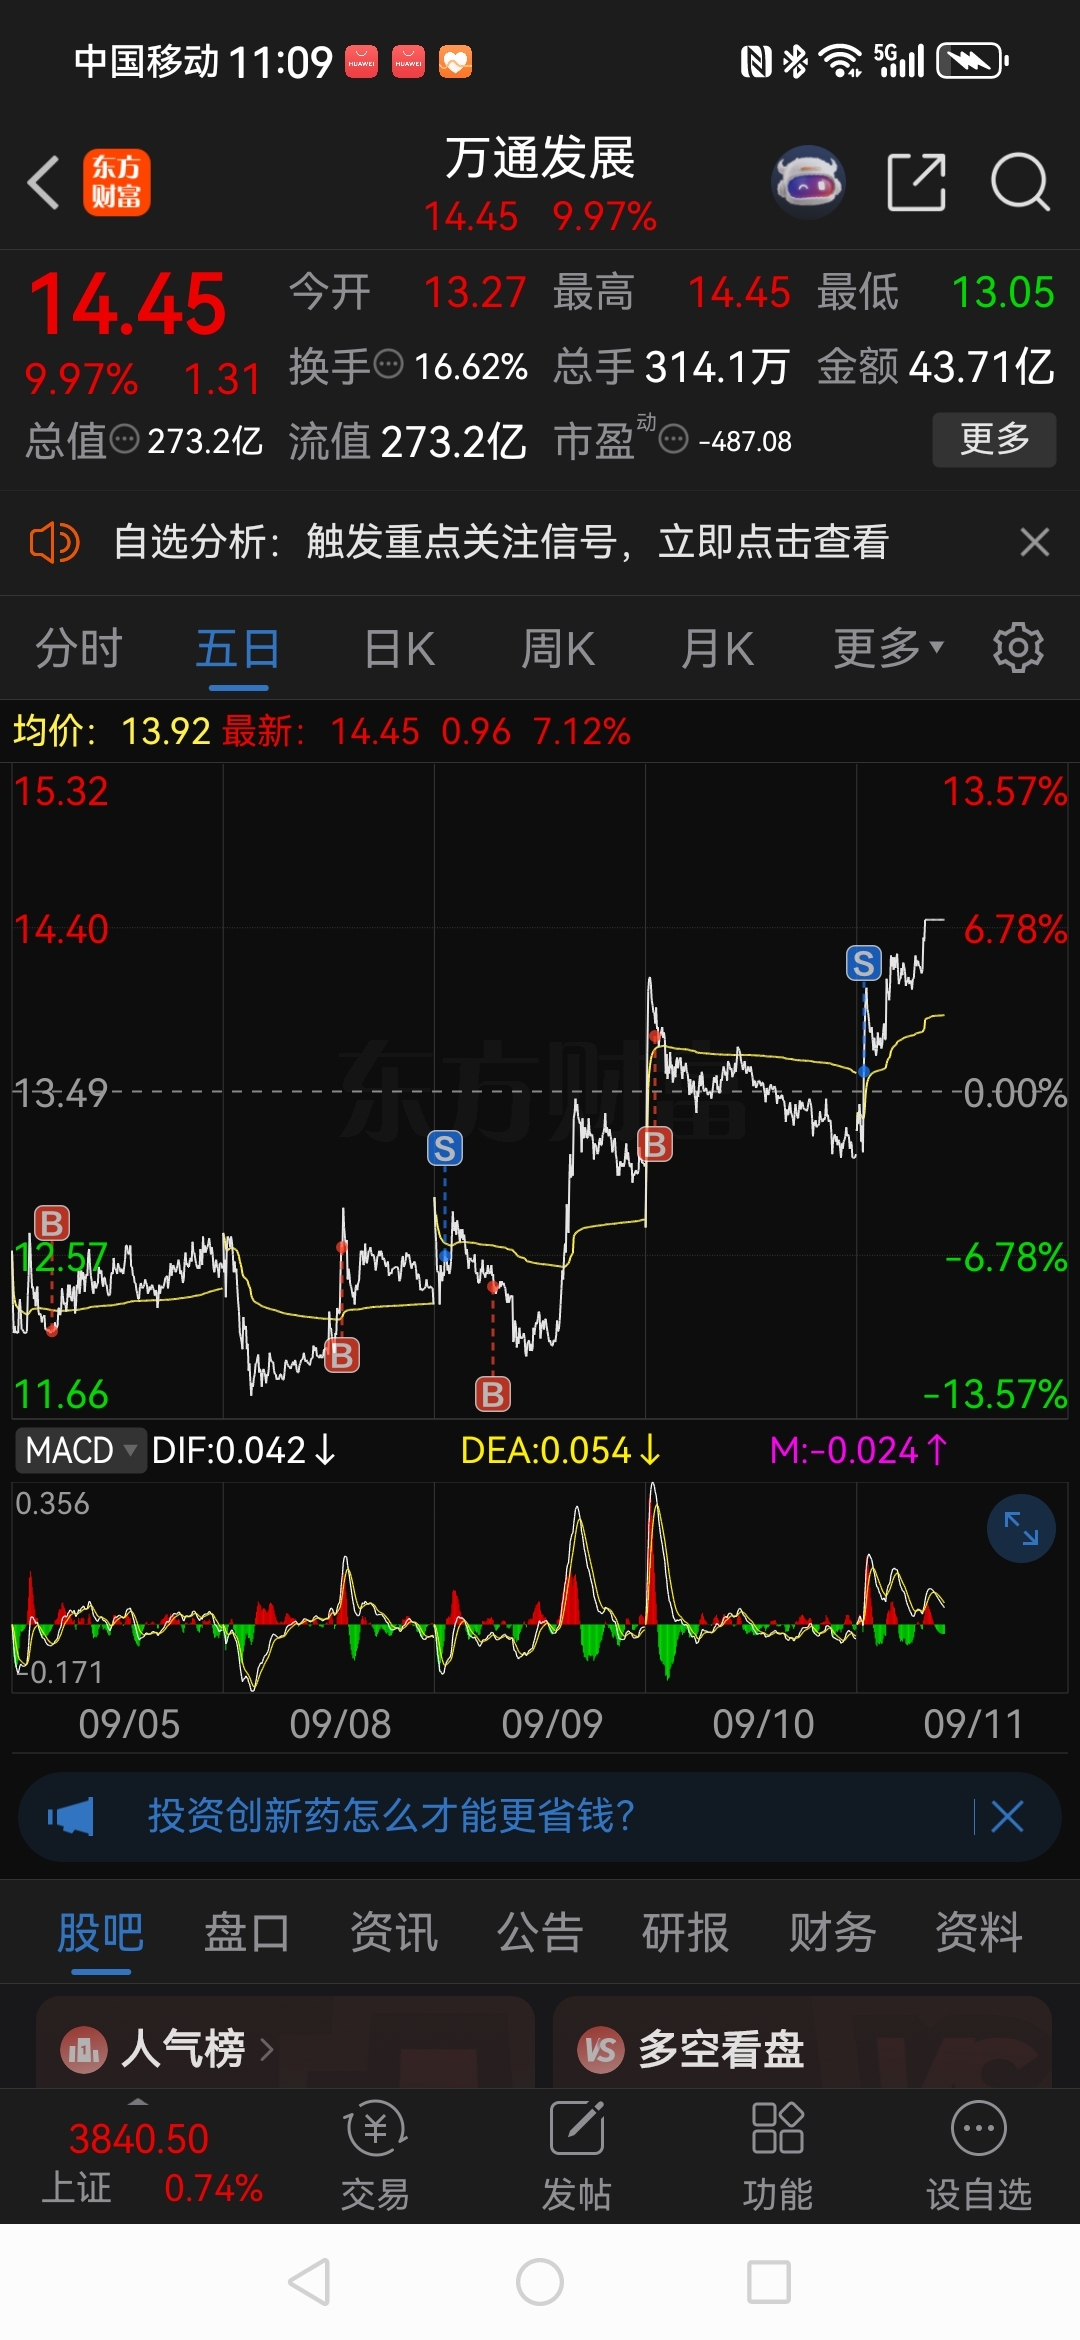The image size is (1080, 2340).
Task: Expand the 人气榜 chevron
Action: coord(266,2050)
